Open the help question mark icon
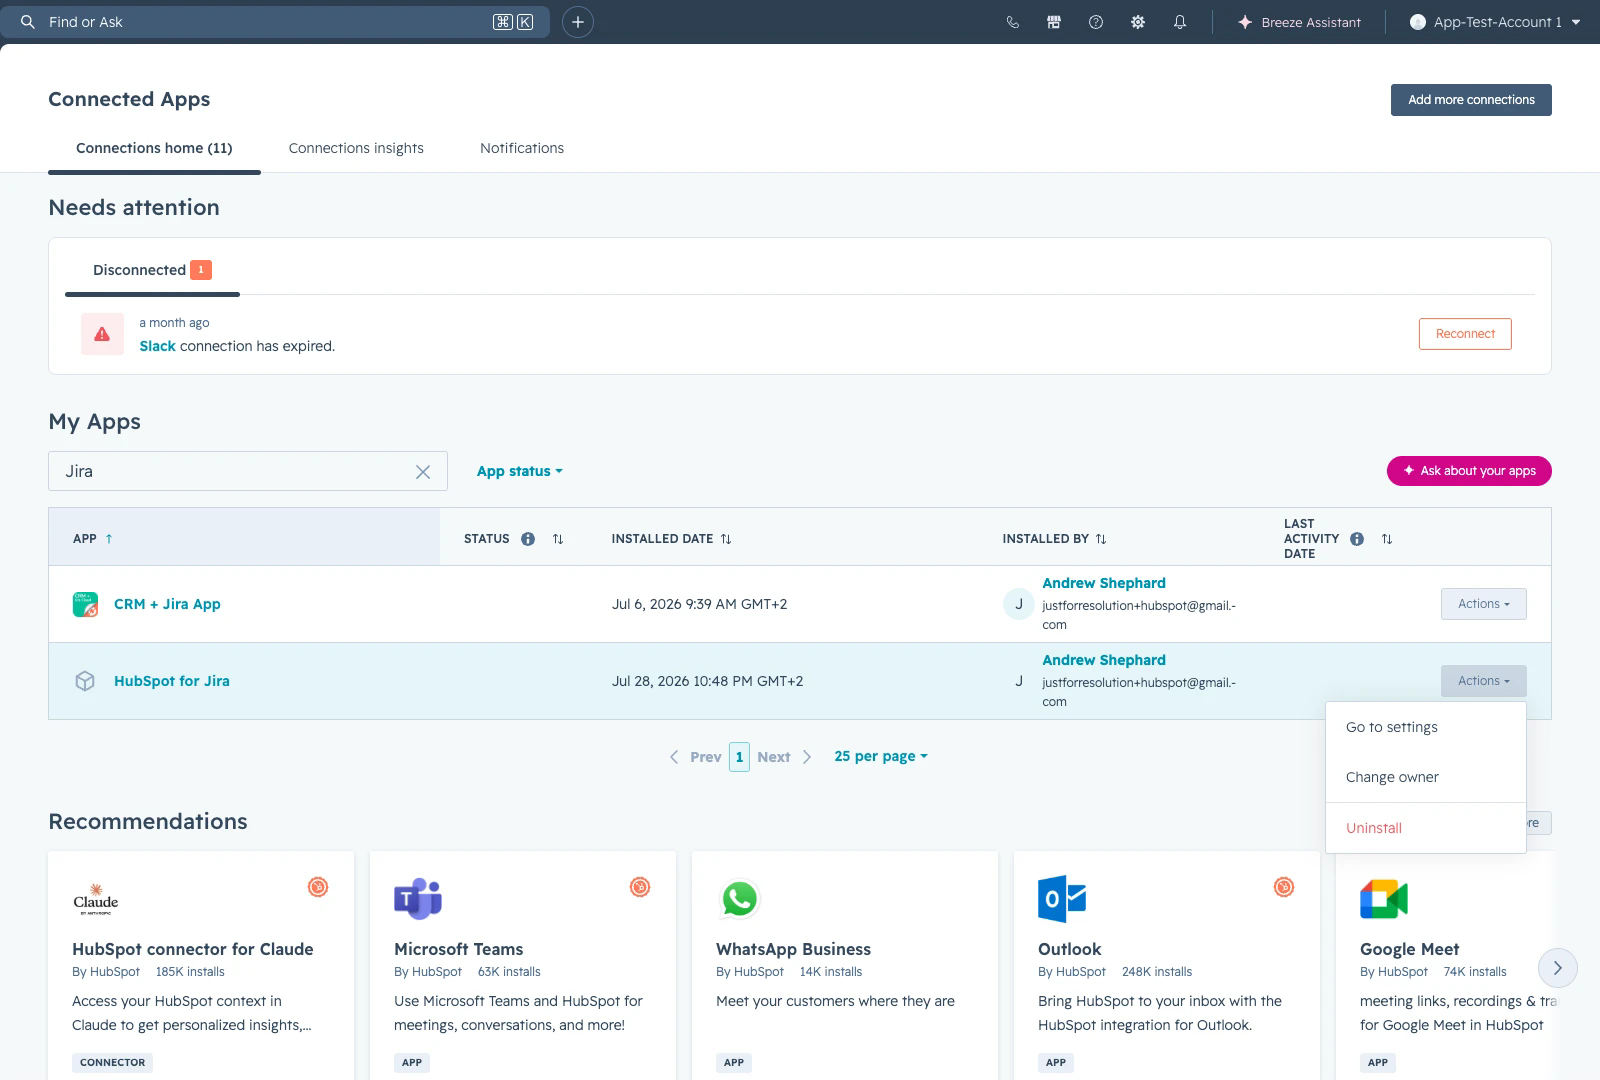The width and height of the screenshot is (1600, 1080). click(x=1096, y=22)
